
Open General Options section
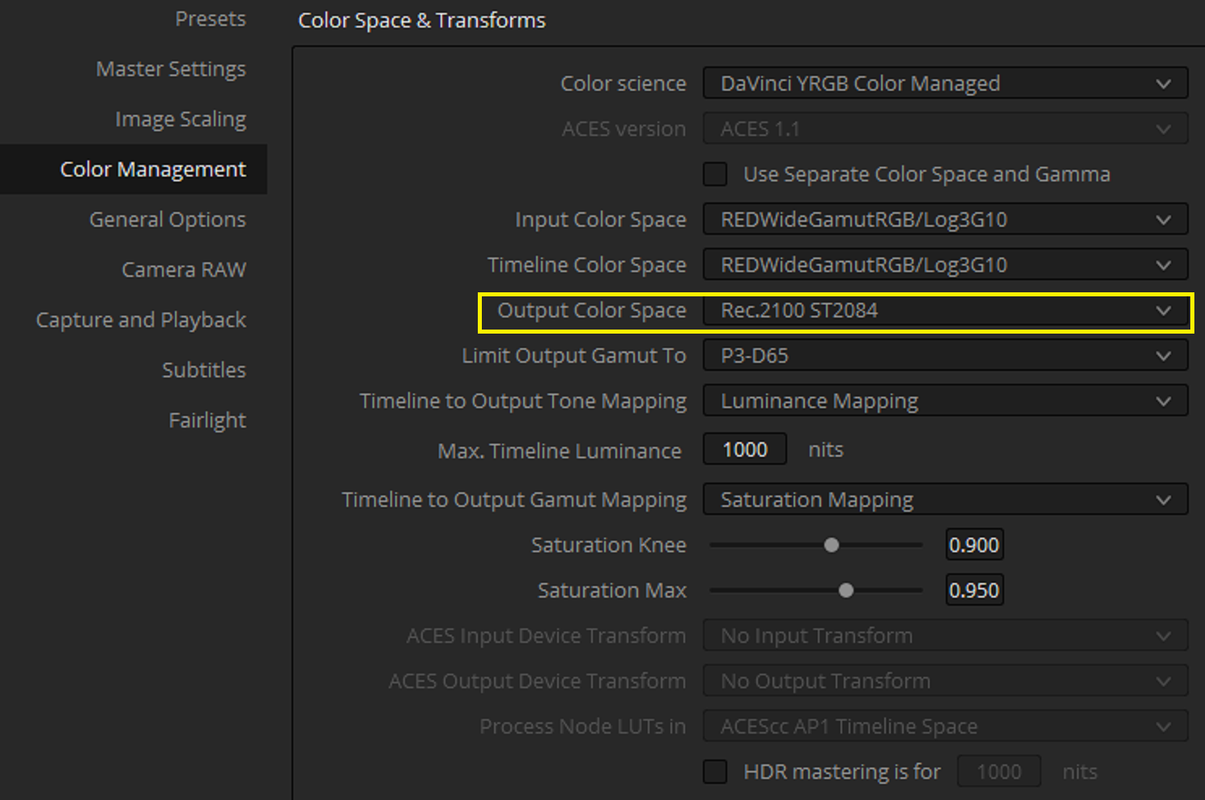click(x=167, y=219)
